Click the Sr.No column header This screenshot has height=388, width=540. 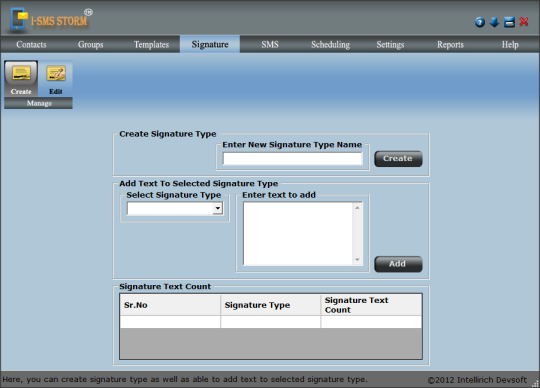click(170, 305)
